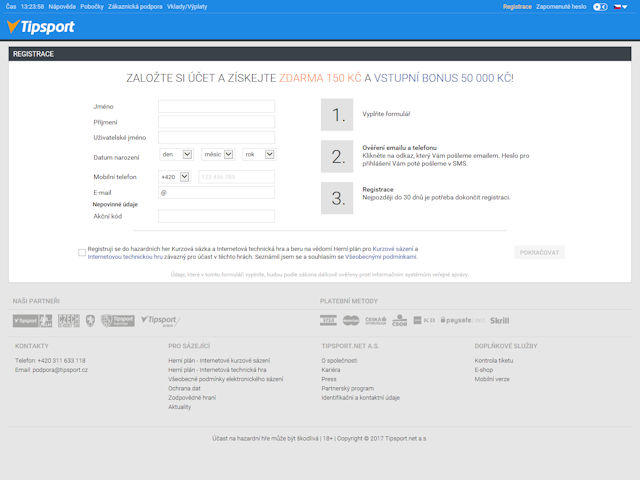The image size is (640, 480).
Task: Open Partnerský program footer link
Action: pos(348,388)
